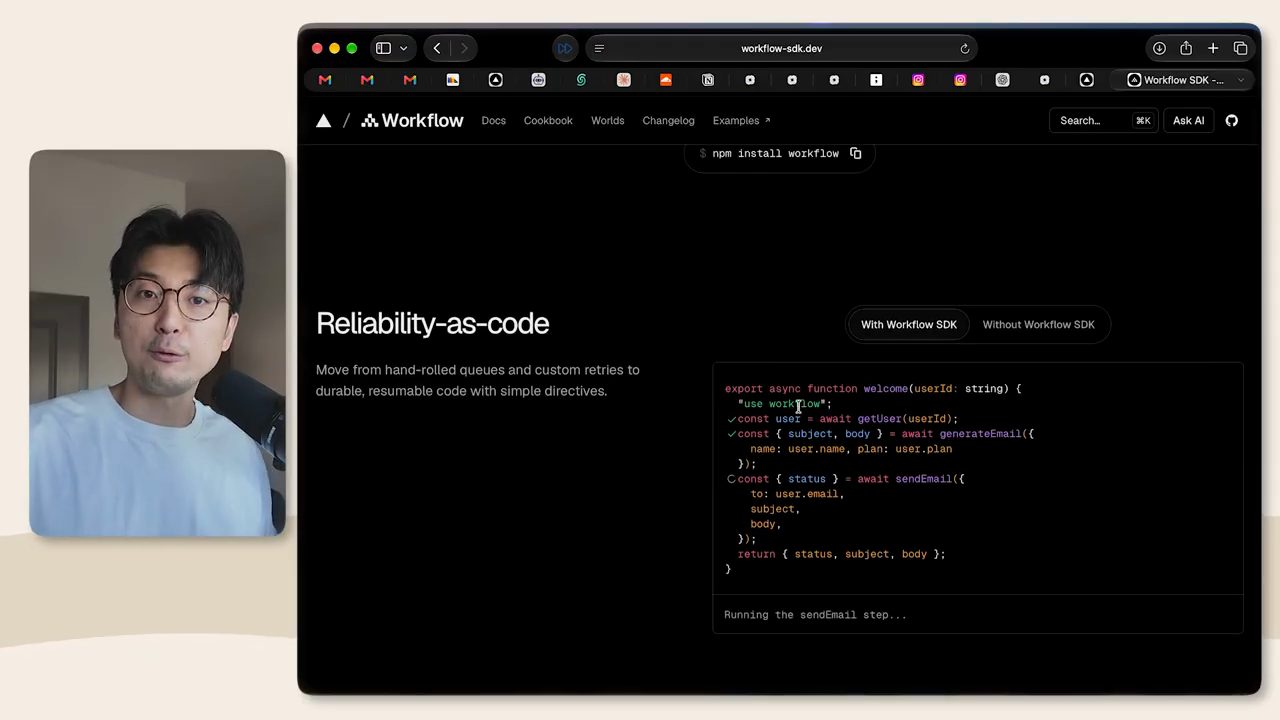Open the Reader page menu icon in address bar
Viewport: 1280px width, 720px height.
tap(599, 48)
